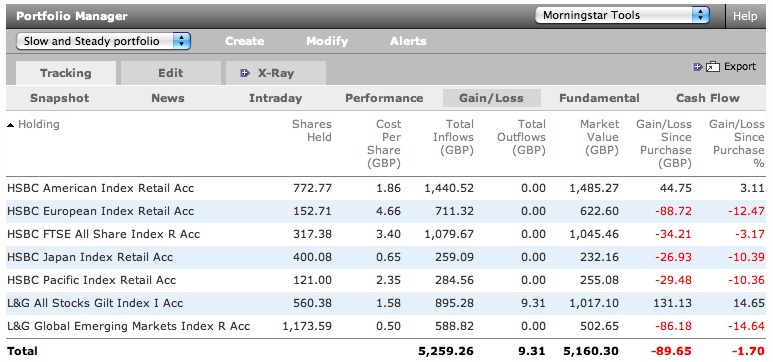Click the Create link

click(245, 41)
